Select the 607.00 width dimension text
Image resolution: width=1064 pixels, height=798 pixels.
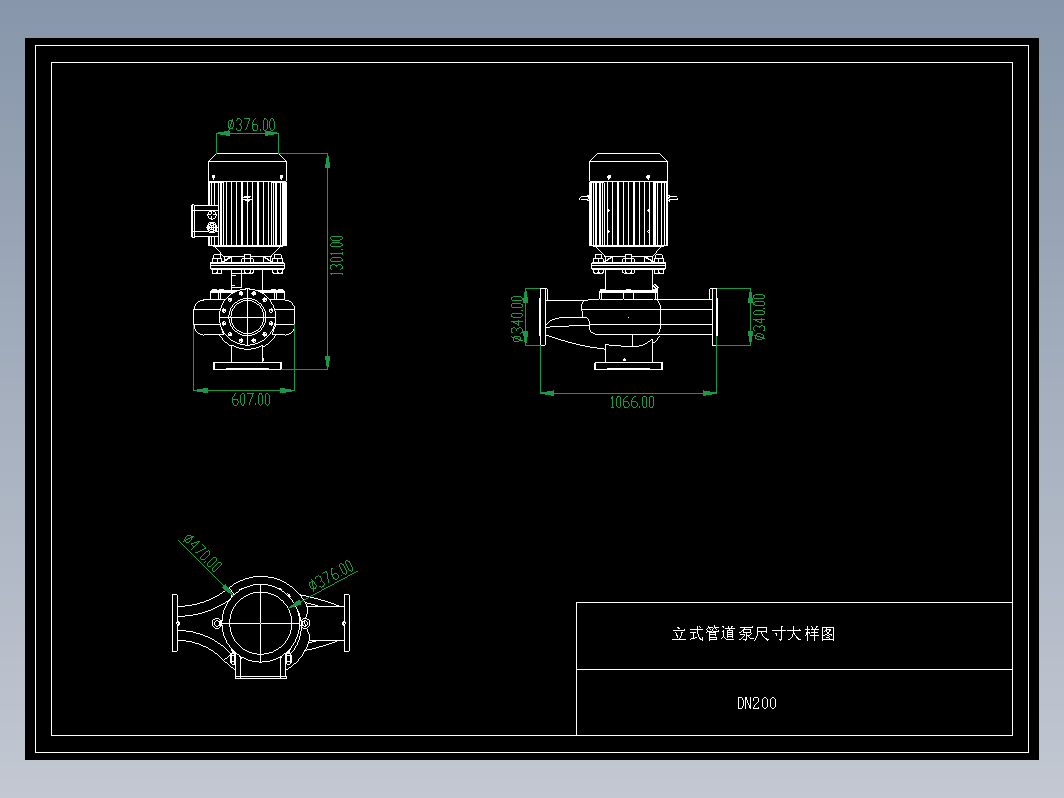[251, 400]
